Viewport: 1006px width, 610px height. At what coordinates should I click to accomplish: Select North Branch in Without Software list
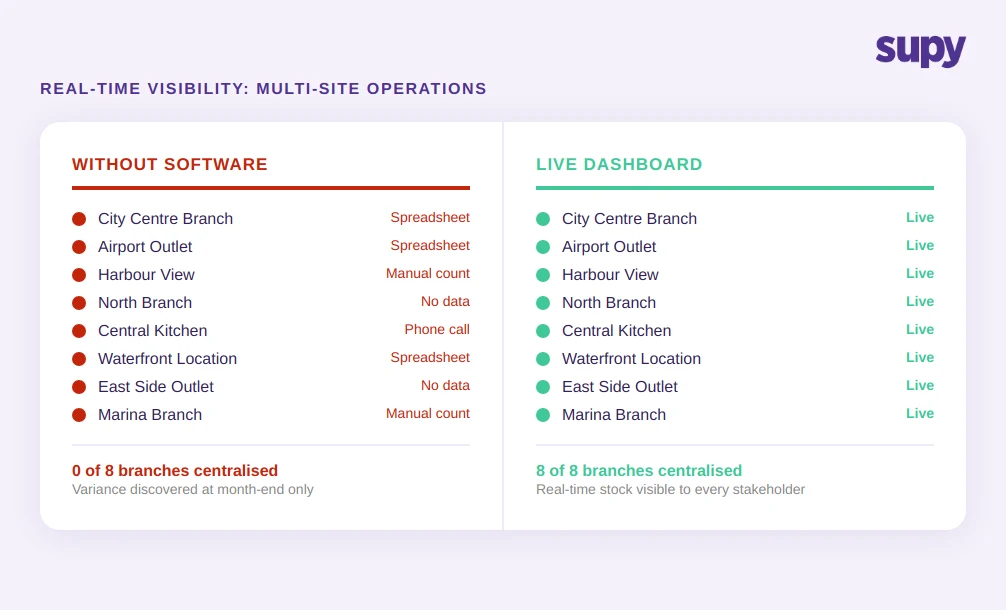coord(145,303)
